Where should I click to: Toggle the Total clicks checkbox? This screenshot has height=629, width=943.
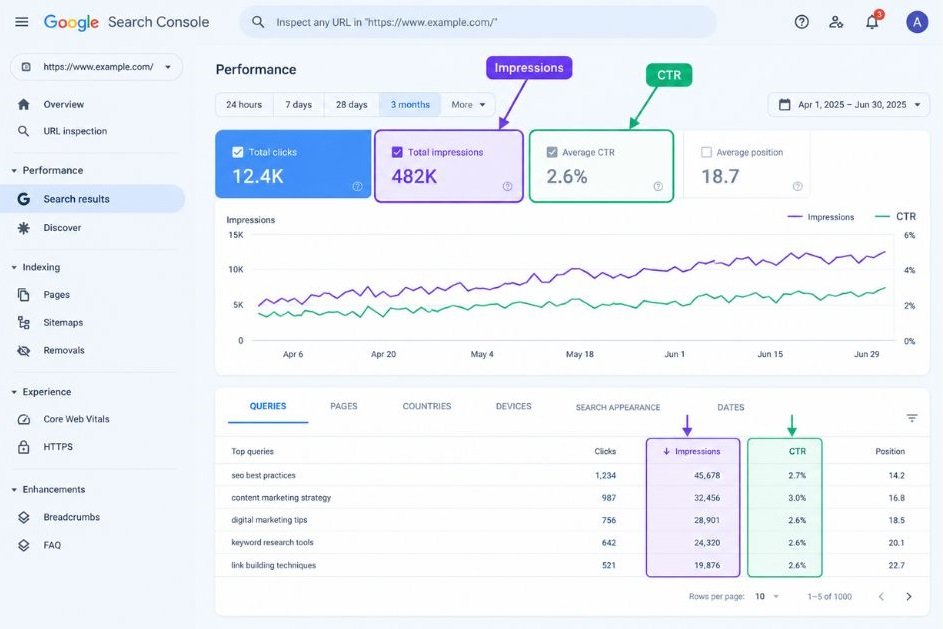[x=238, y=152]
